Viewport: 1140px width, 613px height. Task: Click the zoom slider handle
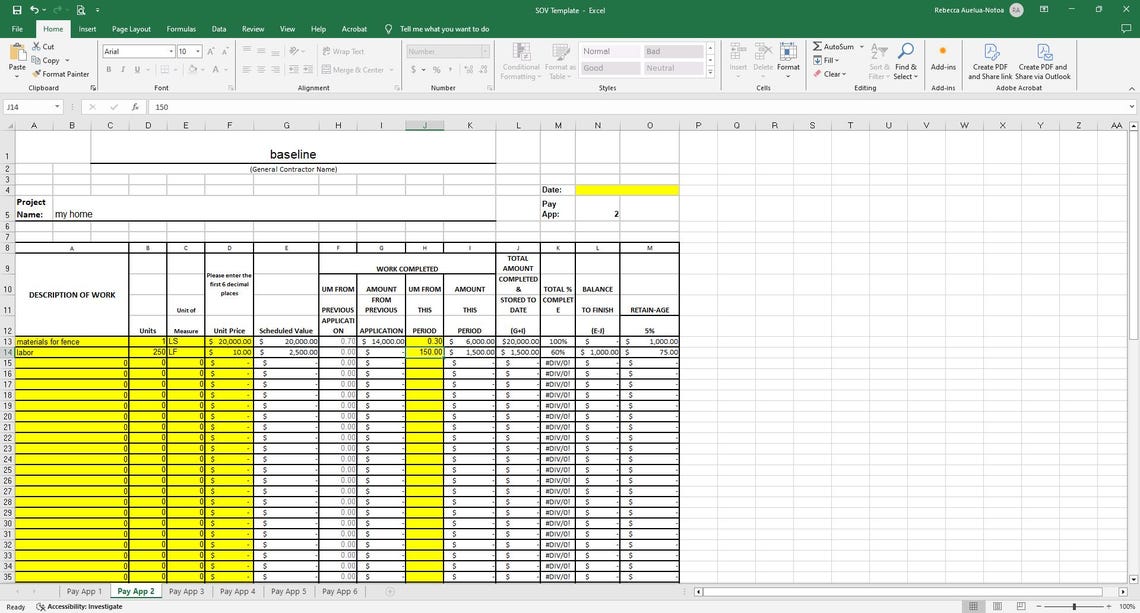pos(1074,606)
